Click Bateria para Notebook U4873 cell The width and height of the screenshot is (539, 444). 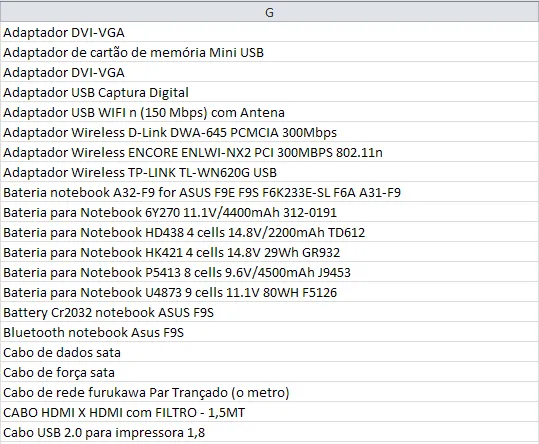tap(270, 292)
